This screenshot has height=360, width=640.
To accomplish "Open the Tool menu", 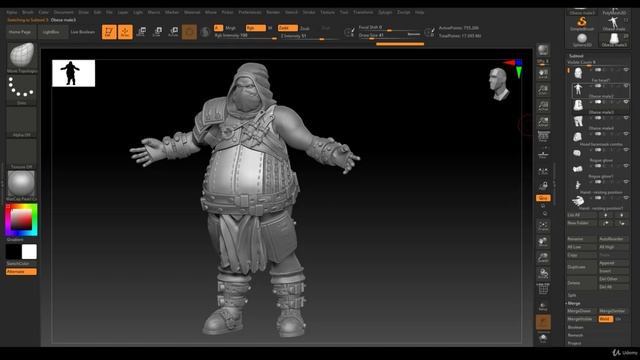I will coord(344,12).
